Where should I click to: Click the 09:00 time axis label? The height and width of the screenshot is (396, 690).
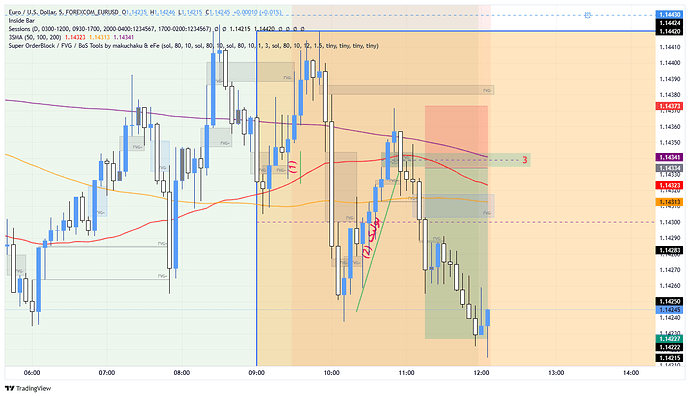257,373
